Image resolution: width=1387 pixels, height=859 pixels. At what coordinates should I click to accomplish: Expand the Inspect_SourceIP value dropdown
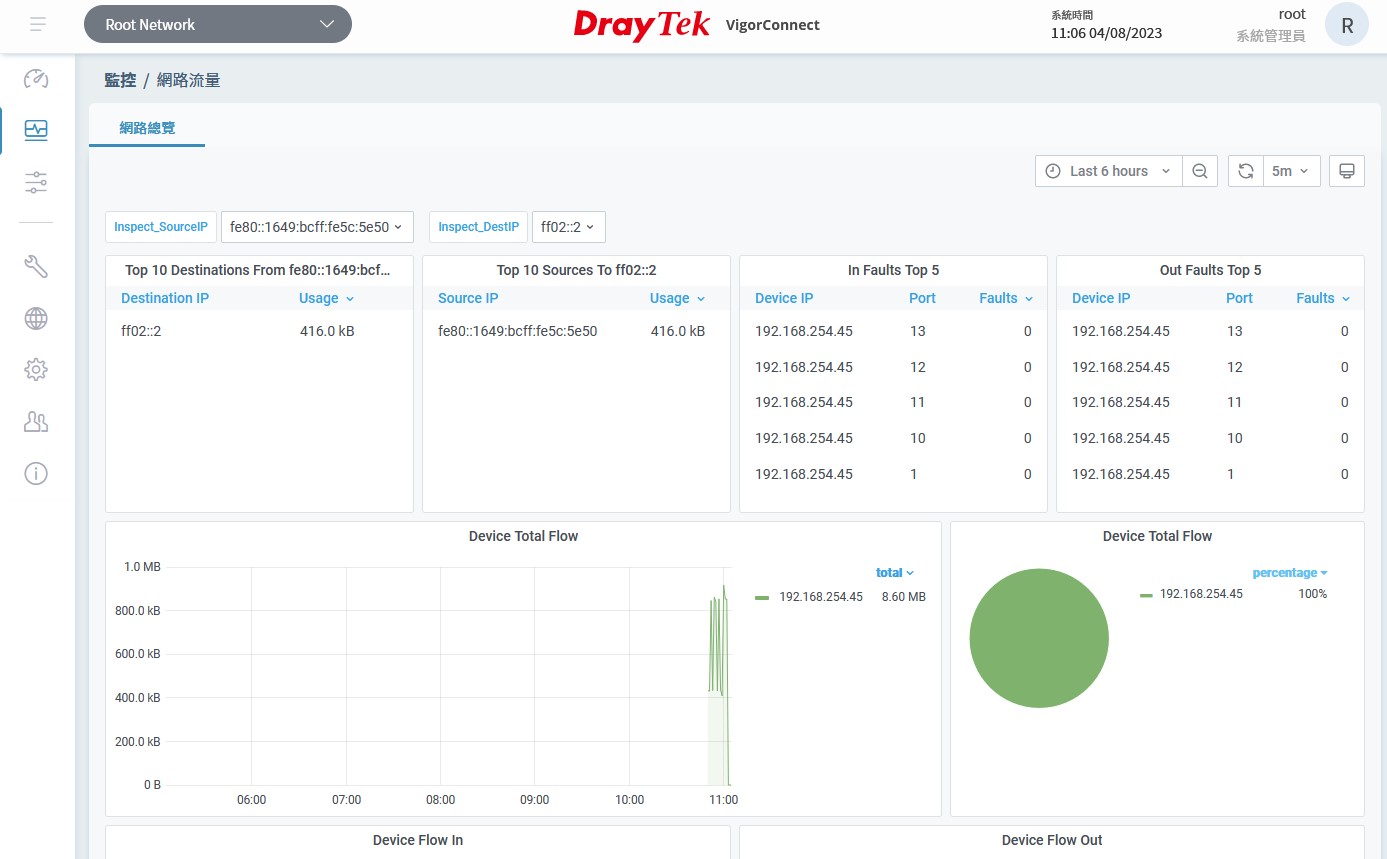point(317,227)
